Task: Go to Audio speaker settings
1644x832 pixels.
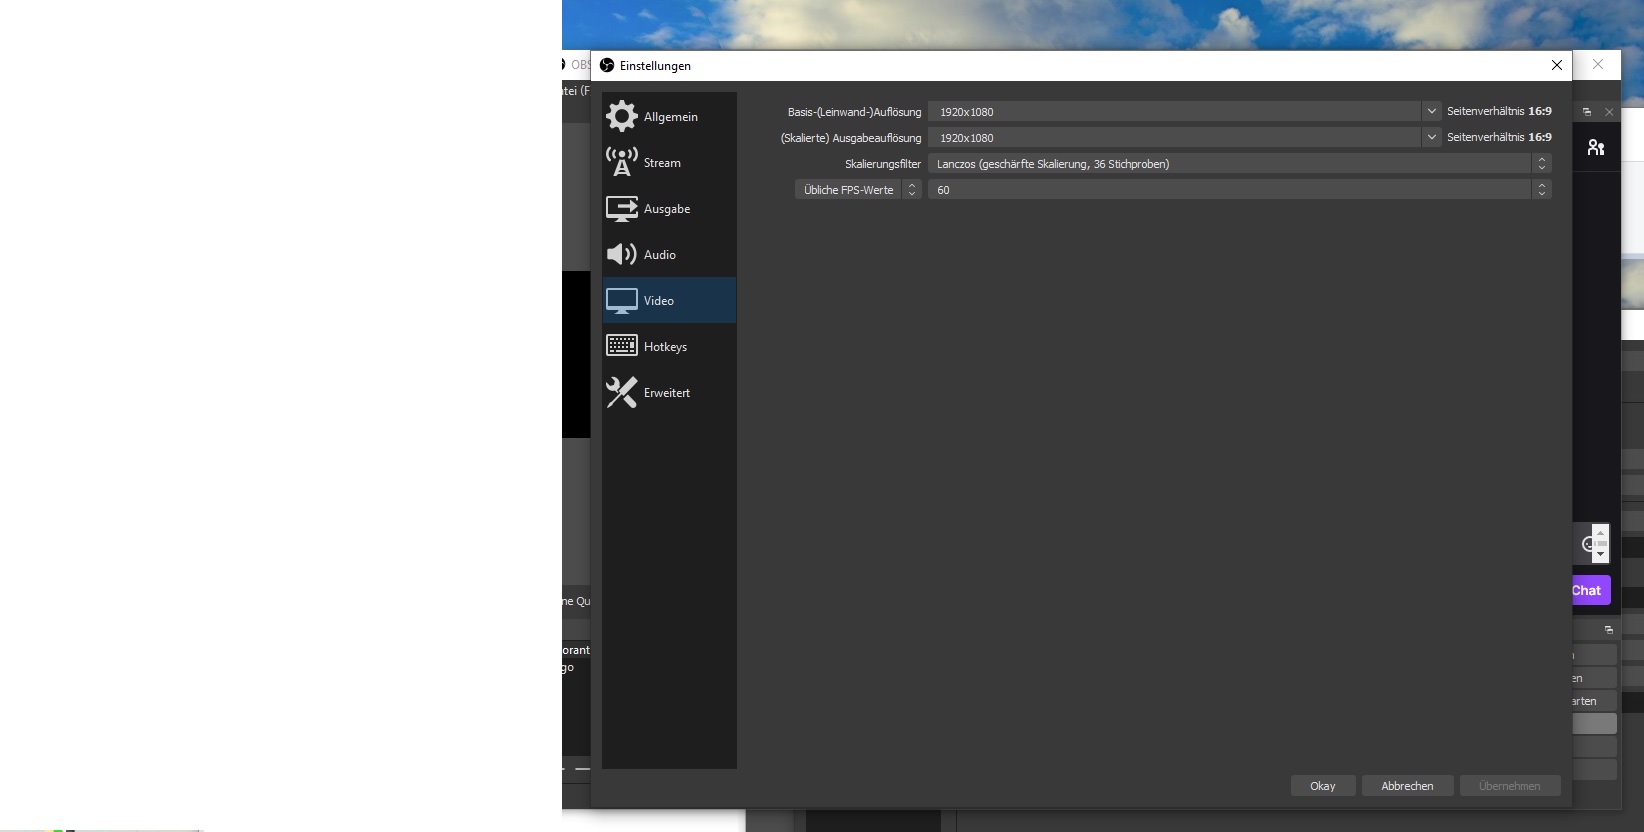Action: coord(621,254)
